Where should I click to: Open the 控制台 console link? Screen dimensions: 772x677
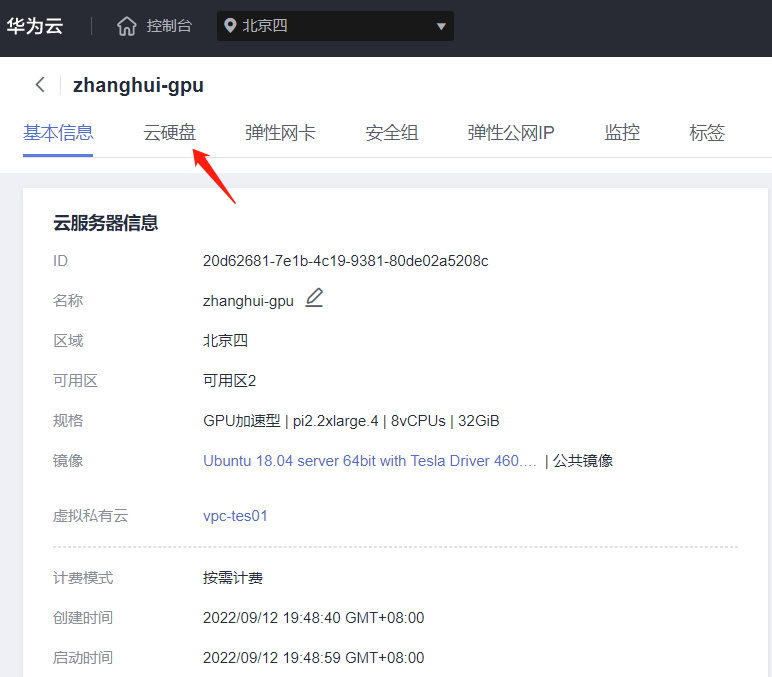click(169, 26)
